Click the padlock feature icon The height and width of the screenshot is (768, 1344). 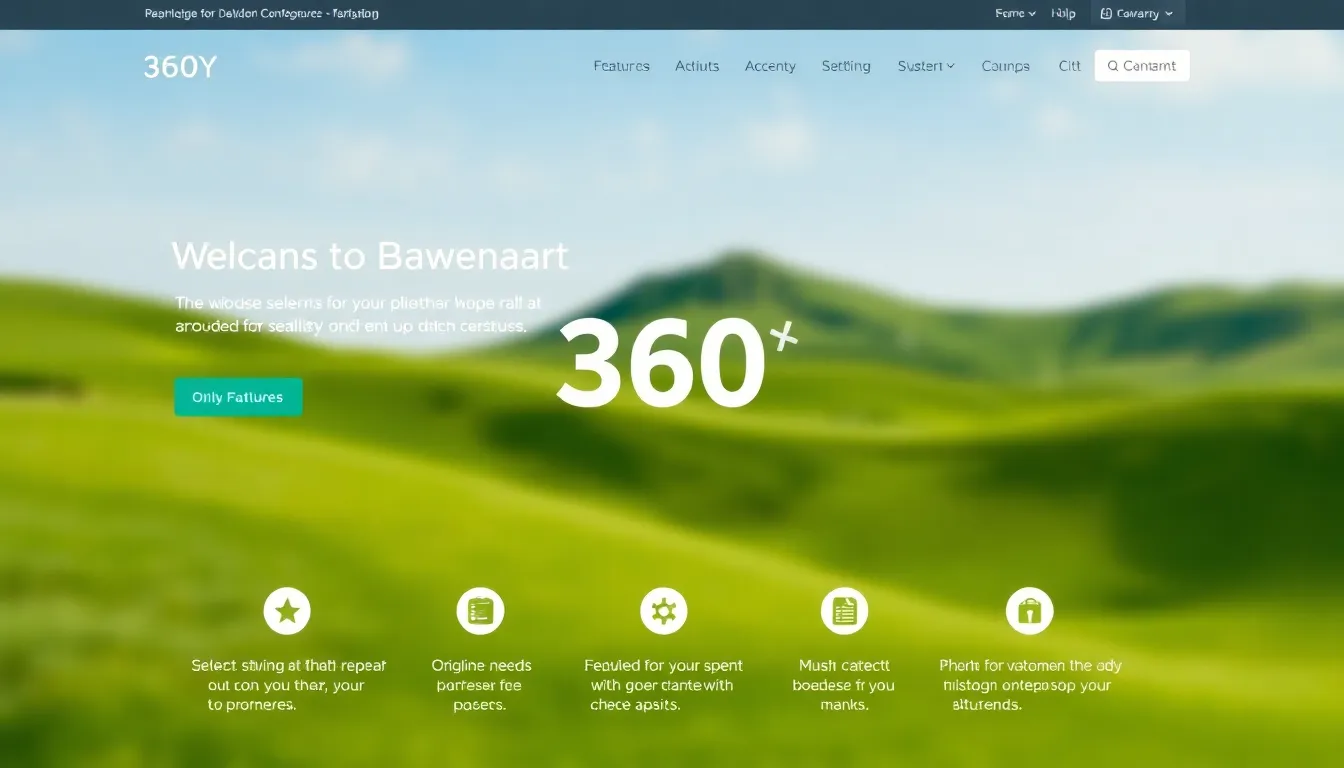1029,611
